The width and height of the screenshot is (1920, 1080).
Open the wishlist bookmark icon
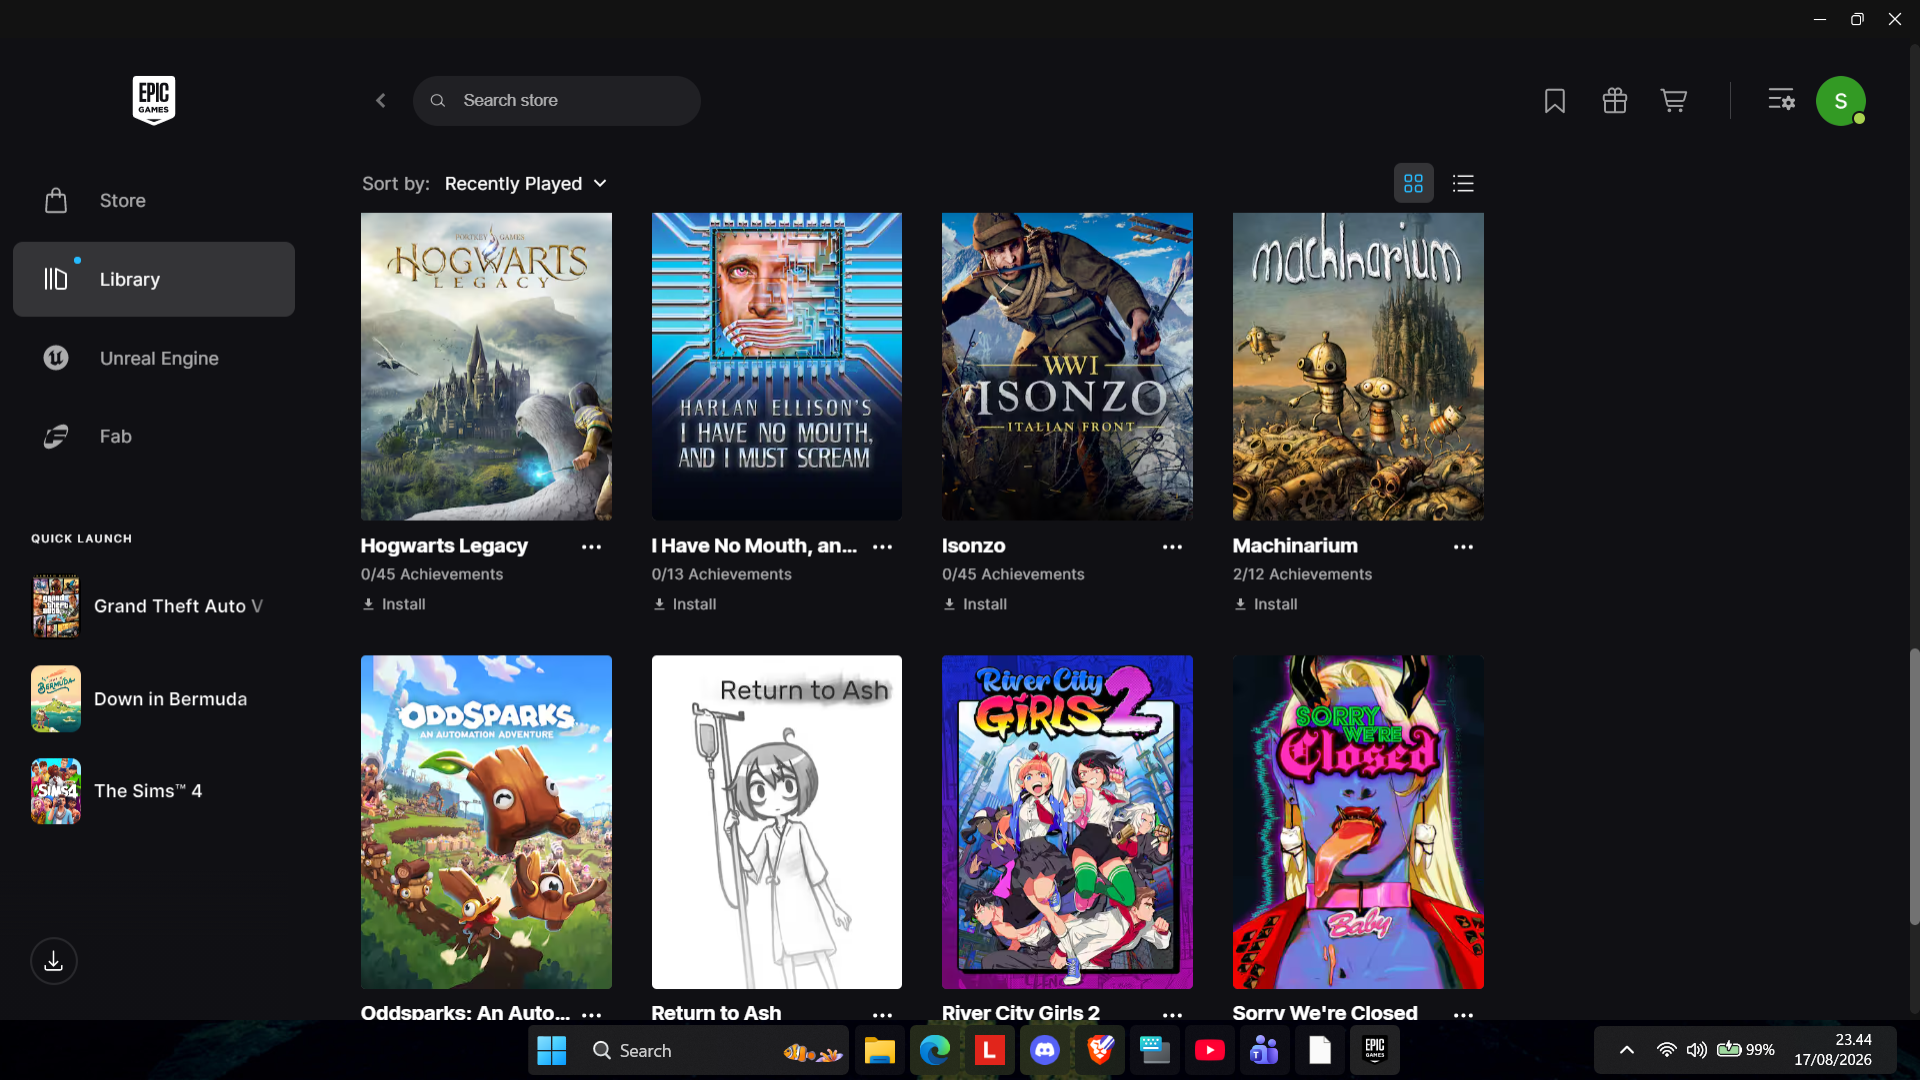click(x=1555, y=101)
